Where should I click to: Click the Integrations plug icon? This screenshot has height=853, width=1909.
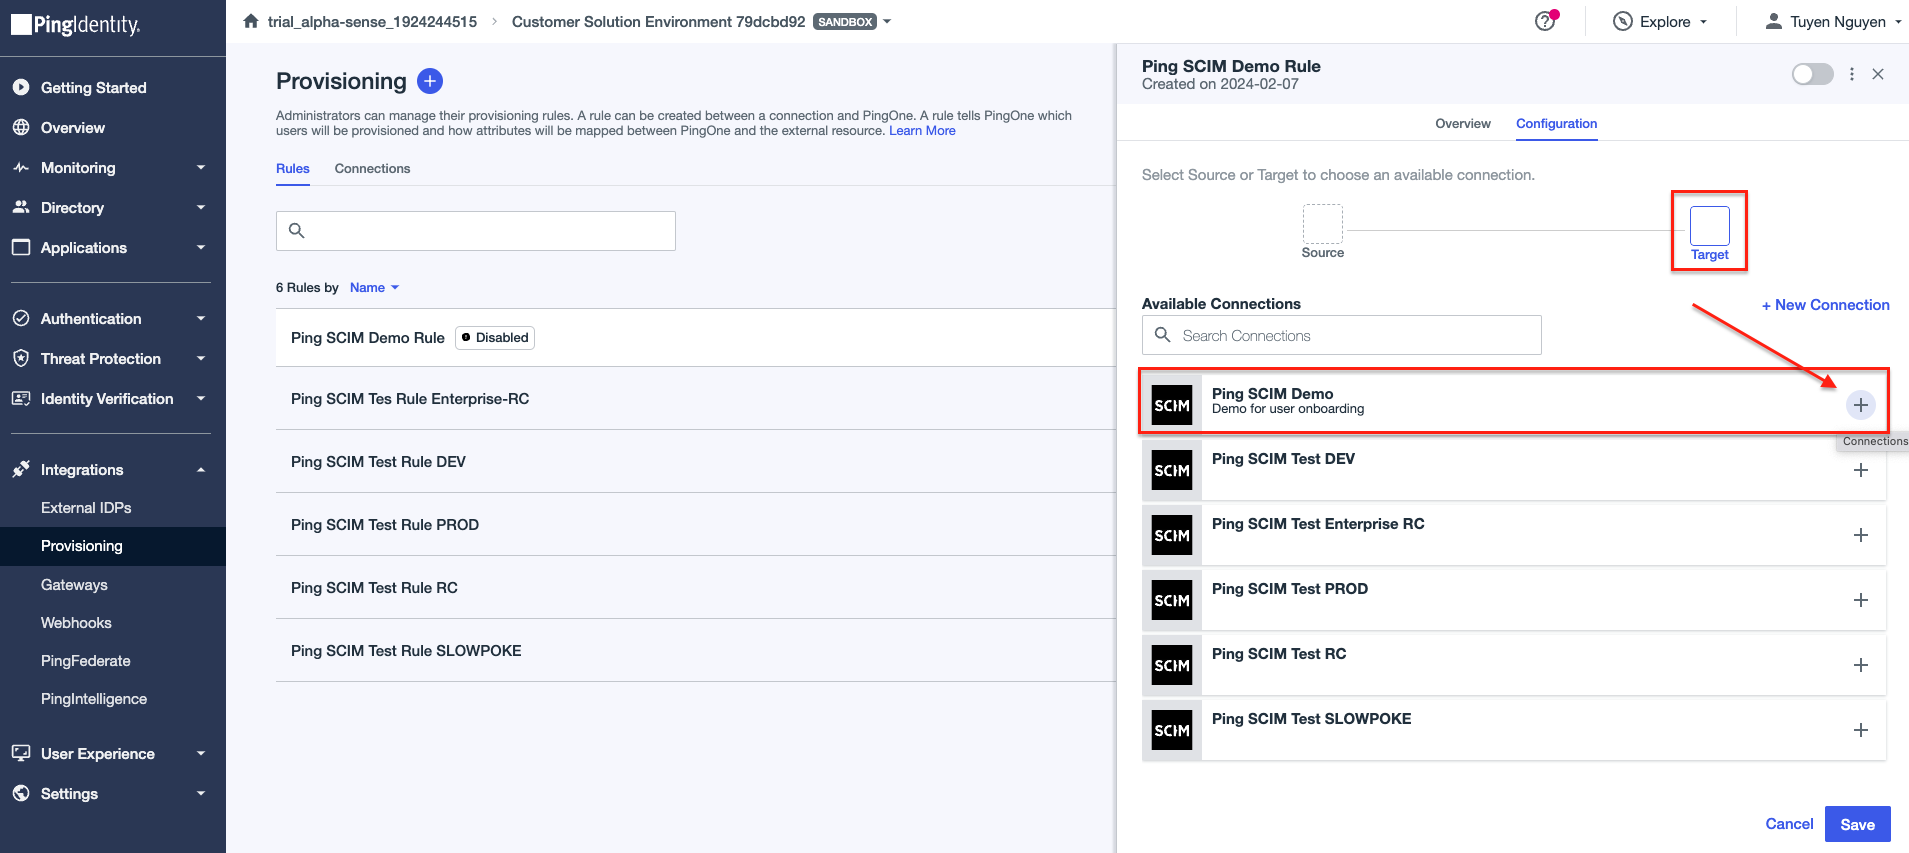(21, 469)
